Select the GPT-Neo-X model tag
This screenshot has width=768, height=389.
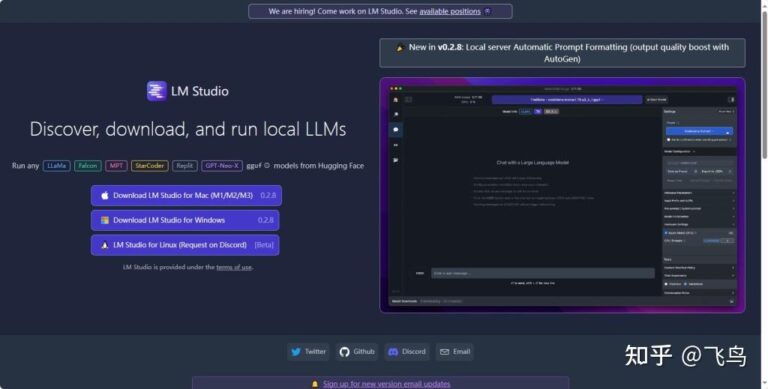[222, 166]
